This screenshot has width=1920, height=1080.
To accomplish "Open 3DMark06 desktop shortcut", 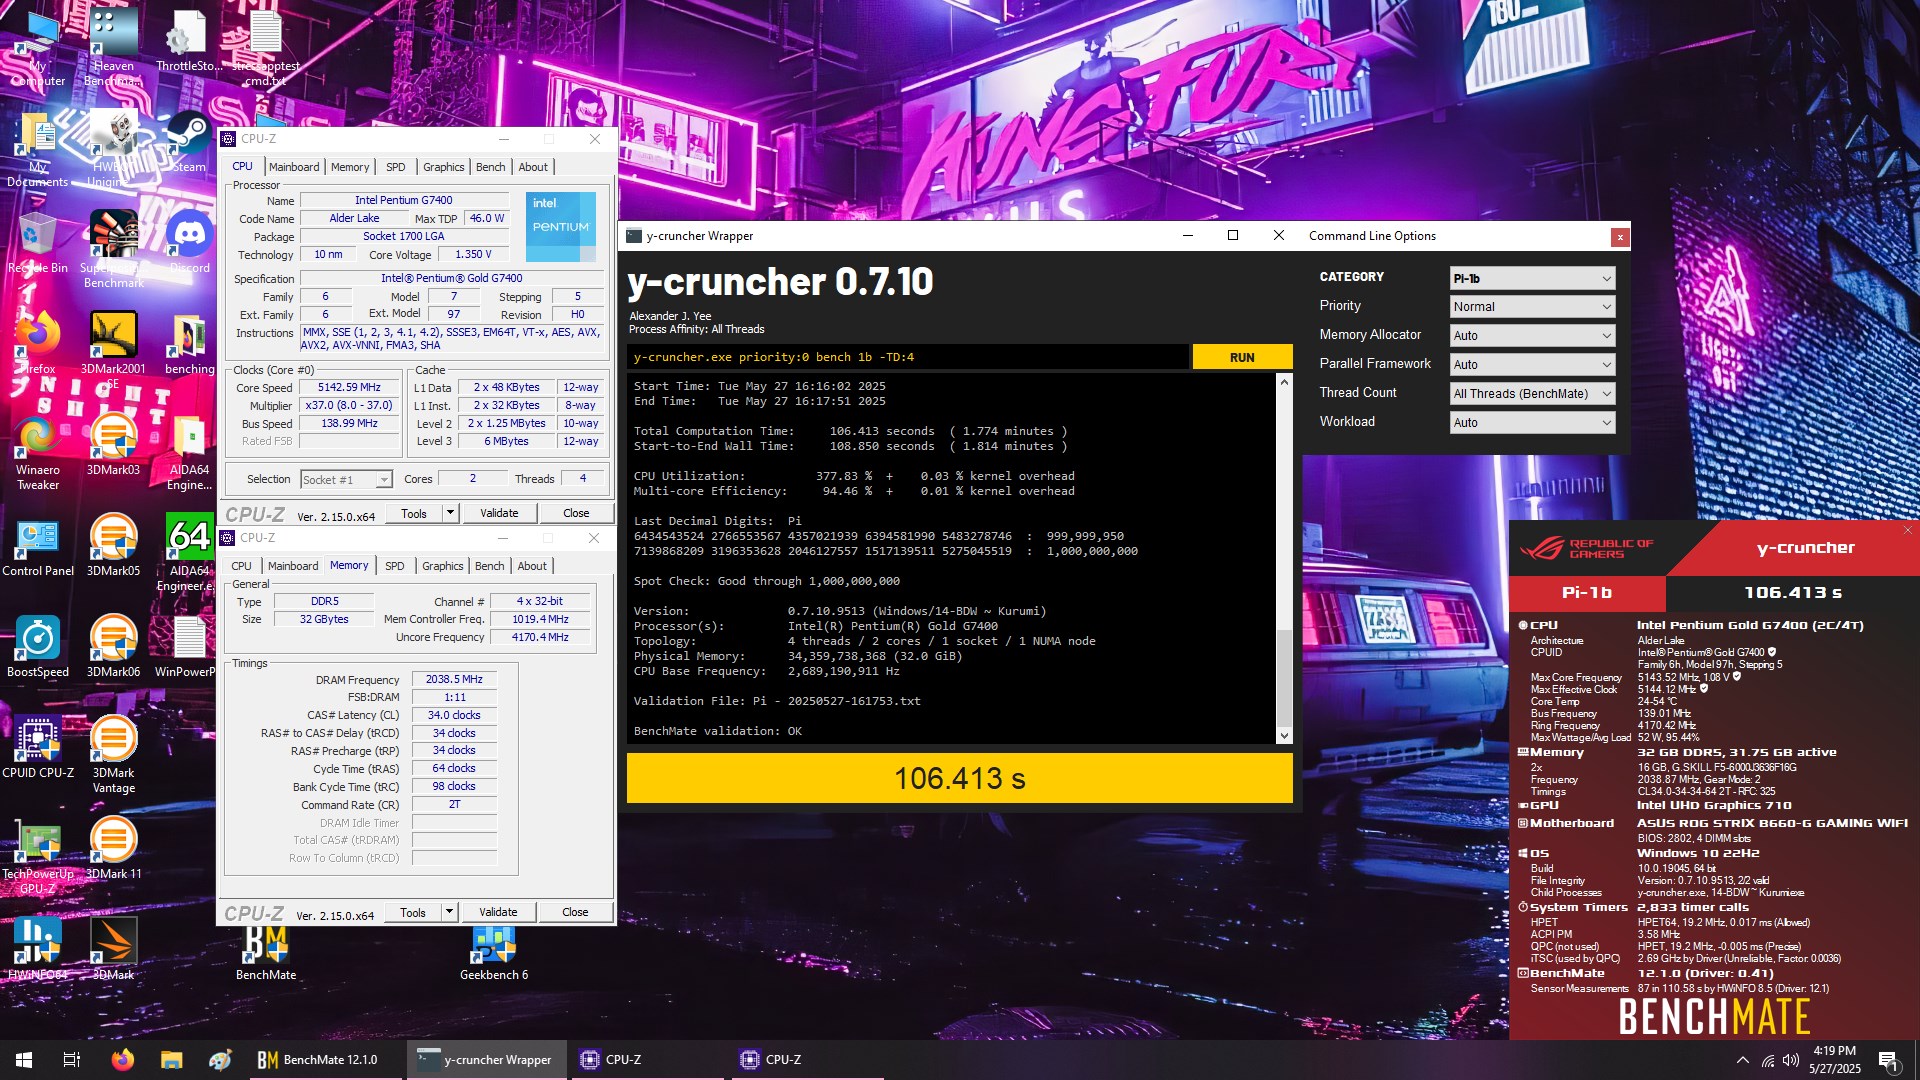I will (113, 647).
